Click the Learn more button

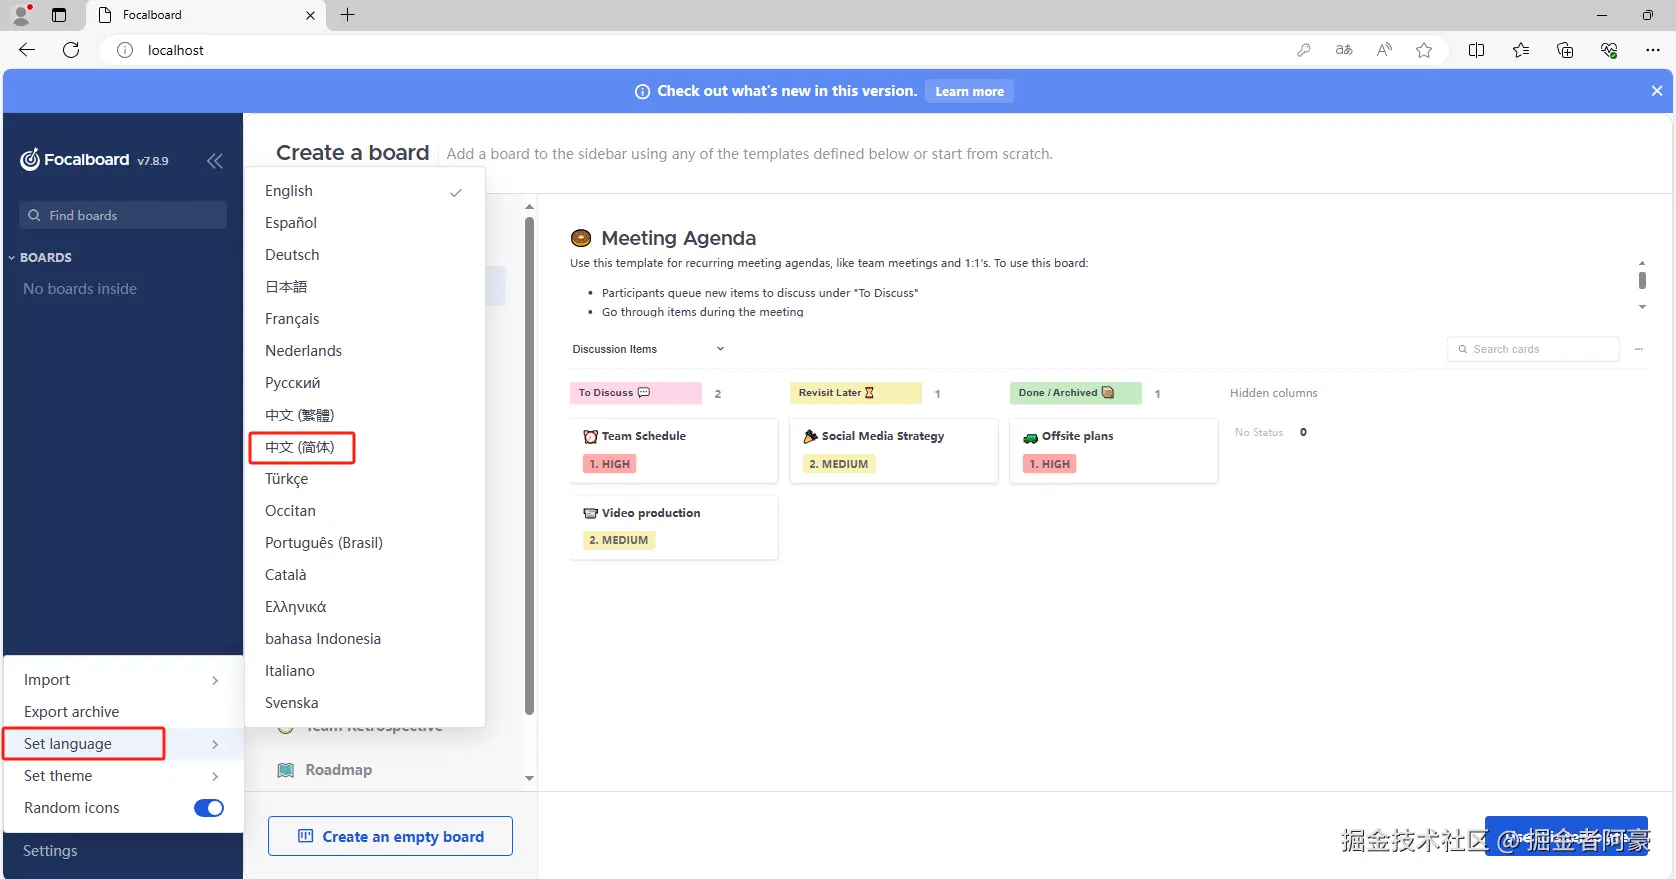tap(969, 91)
